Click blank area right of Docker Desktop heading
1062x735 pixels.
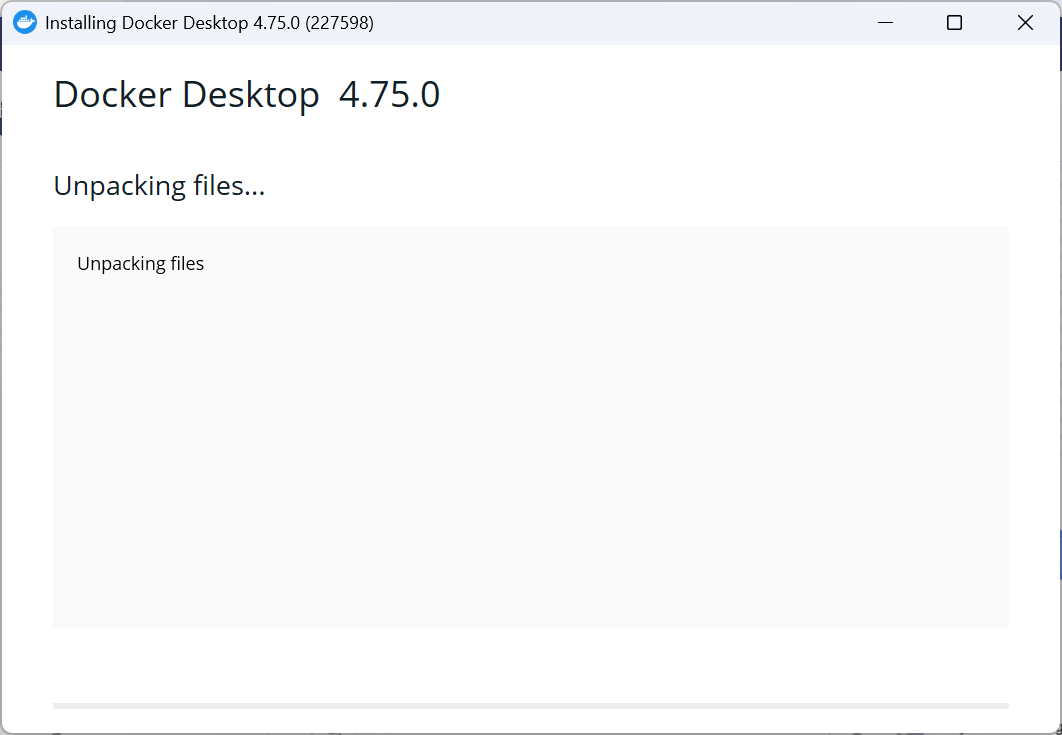point(725,94)
